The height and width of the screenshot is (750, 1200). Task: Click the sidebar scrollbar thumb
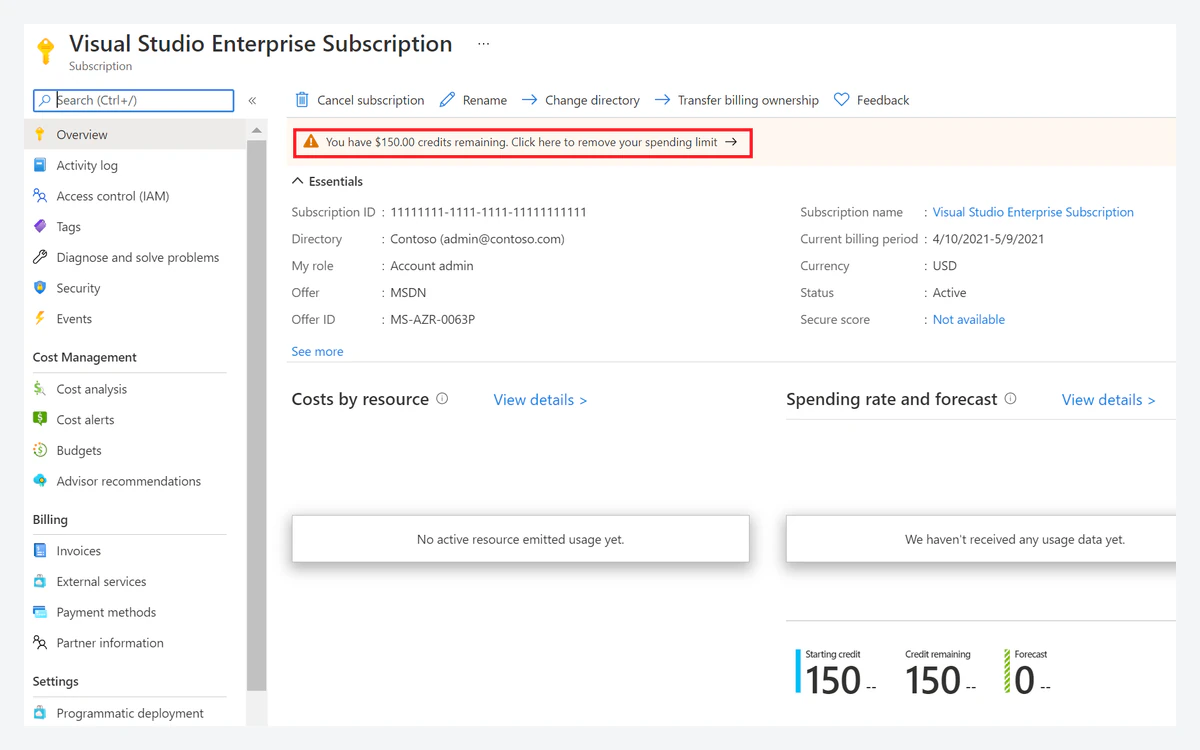coord(257,415)
